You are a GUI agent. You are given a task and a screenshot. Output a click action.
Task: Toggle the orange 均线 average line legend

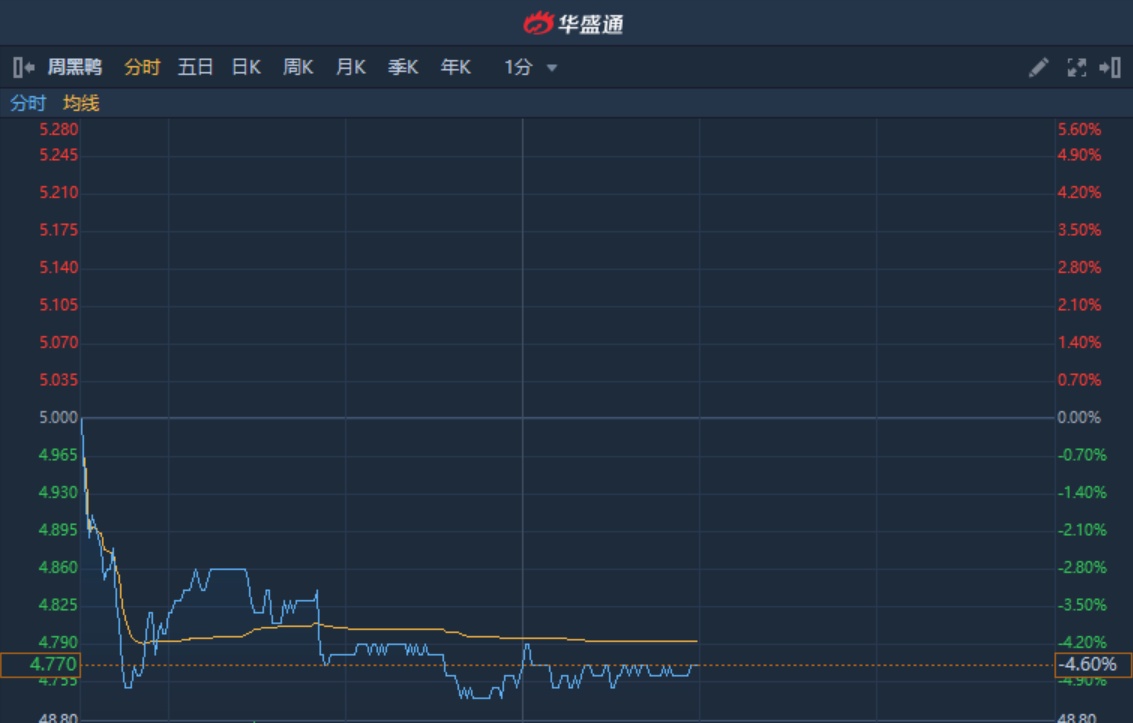pos(81,103)
